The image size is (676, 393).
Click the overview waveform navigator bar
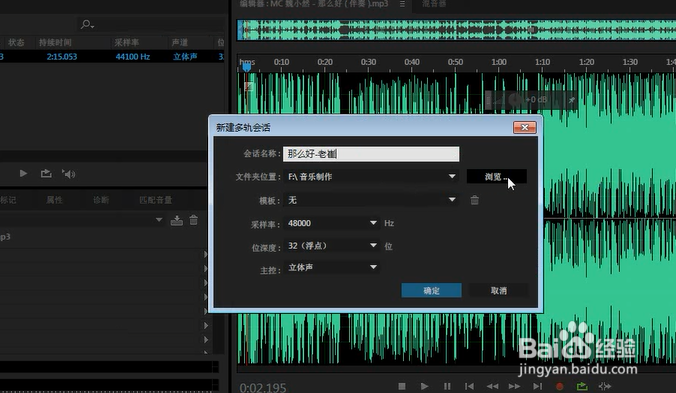tap(457, 30)
